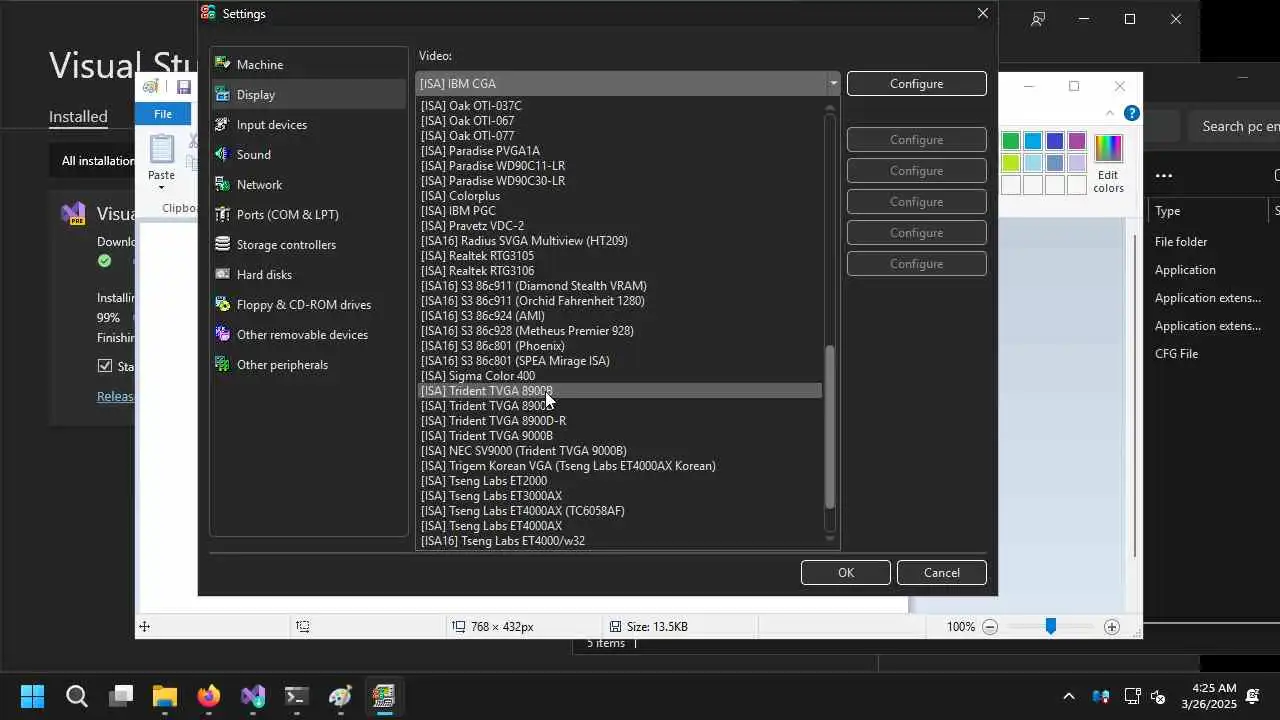This screenshot has width=1280, height=720.
Task: Toggle the Start after installation checkbox
Action: coord(105,366)
